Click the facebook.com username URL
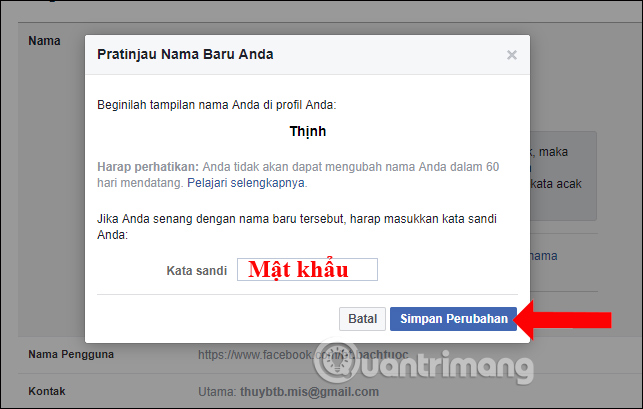 (303, 354)
